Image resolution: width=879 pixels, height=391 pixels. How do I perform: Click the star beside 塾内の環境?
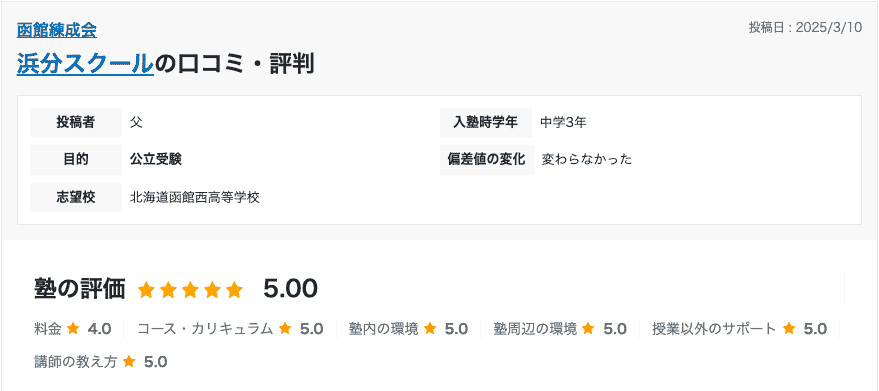pyautogui.click(x=430, y=329)
